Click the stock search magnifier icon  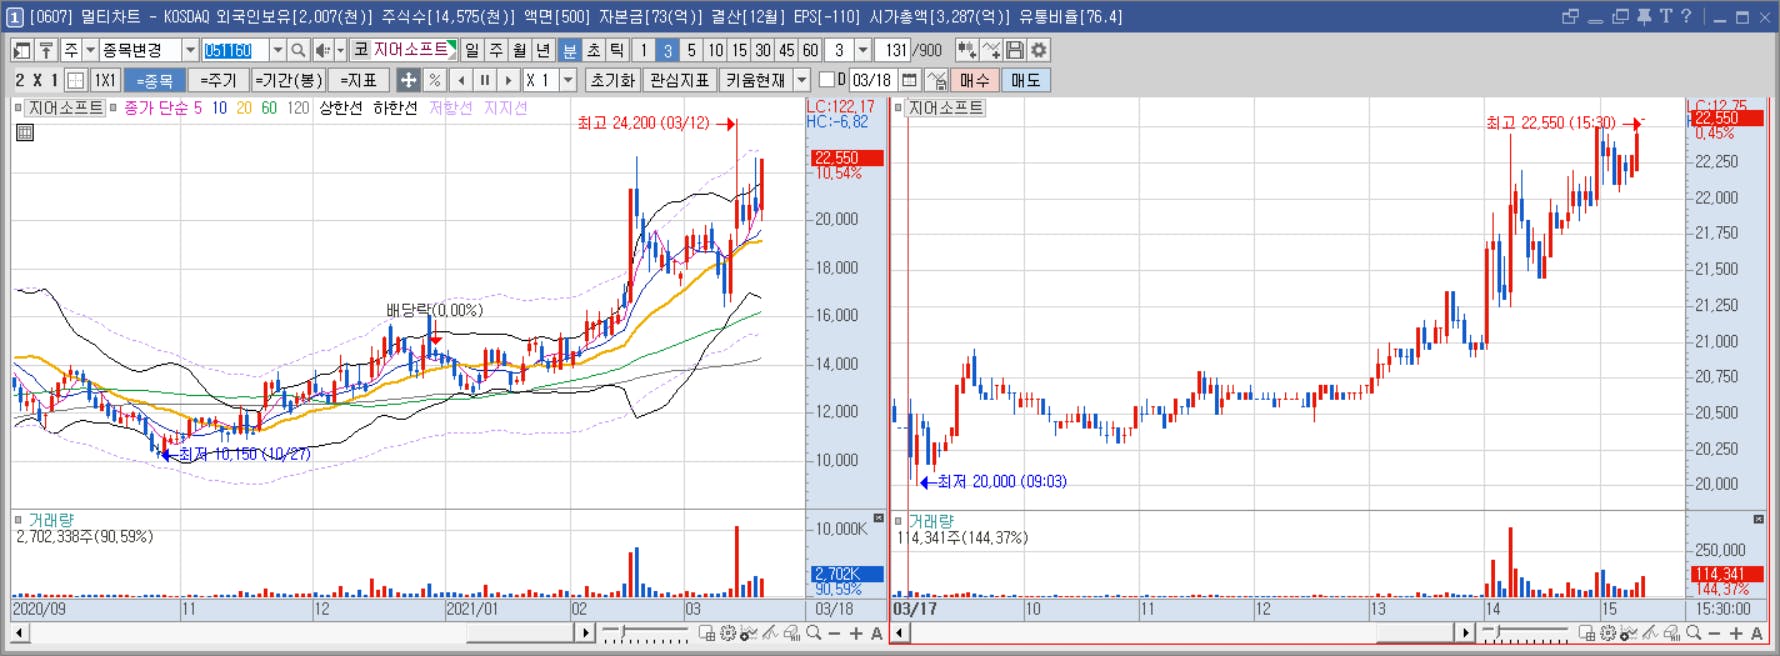(x=298, y=50)
